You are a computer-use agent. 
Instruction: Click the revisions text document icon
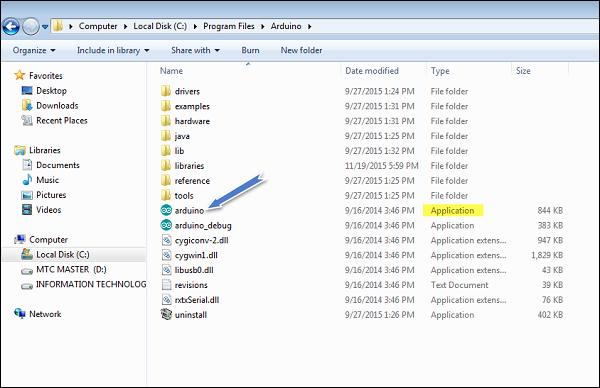pyautogui.click(x=166, y=285)
